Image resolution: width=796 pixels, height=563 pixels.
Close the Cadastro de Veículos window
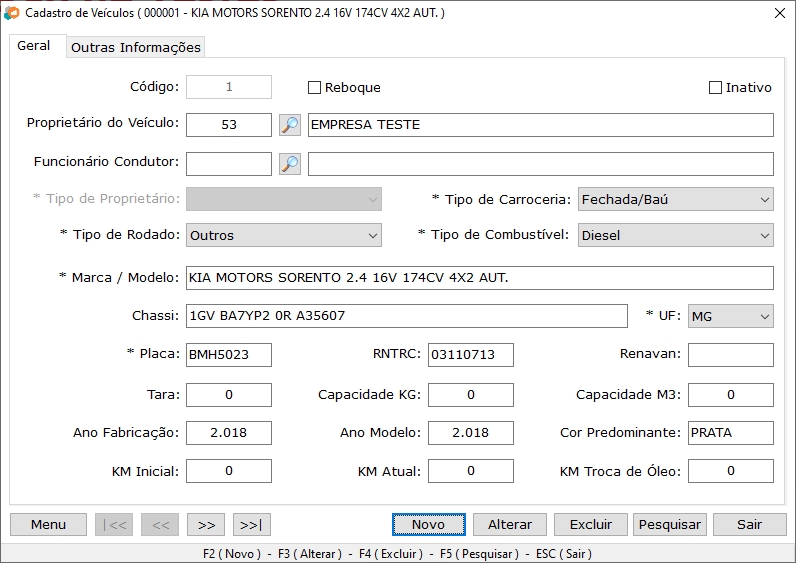tap(779, 13)
